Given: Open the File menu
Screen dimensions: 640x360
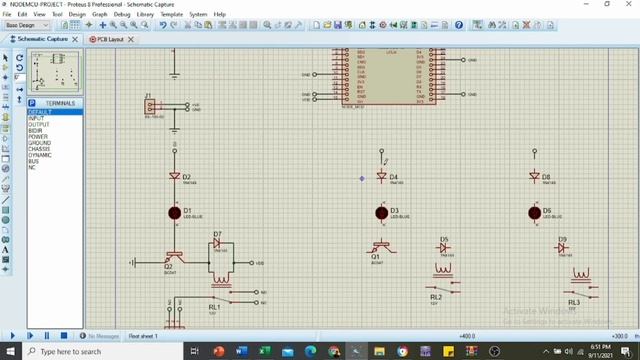Looking at the screenshot, I should (x=7, y=14).
